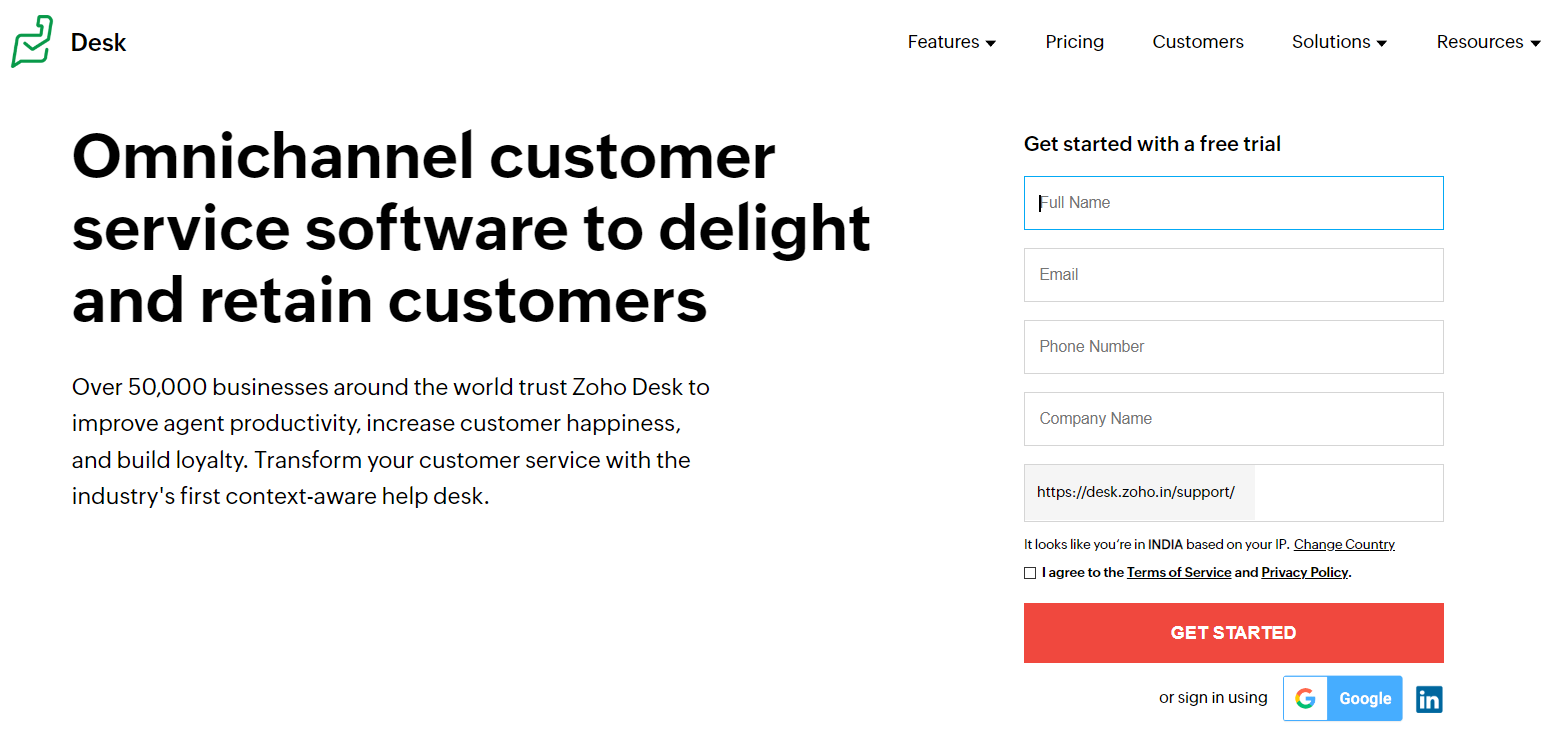This screenshot has height=734, width=1552.
Task: Sign in using the Google button
Action: (x=1364, y=699)
